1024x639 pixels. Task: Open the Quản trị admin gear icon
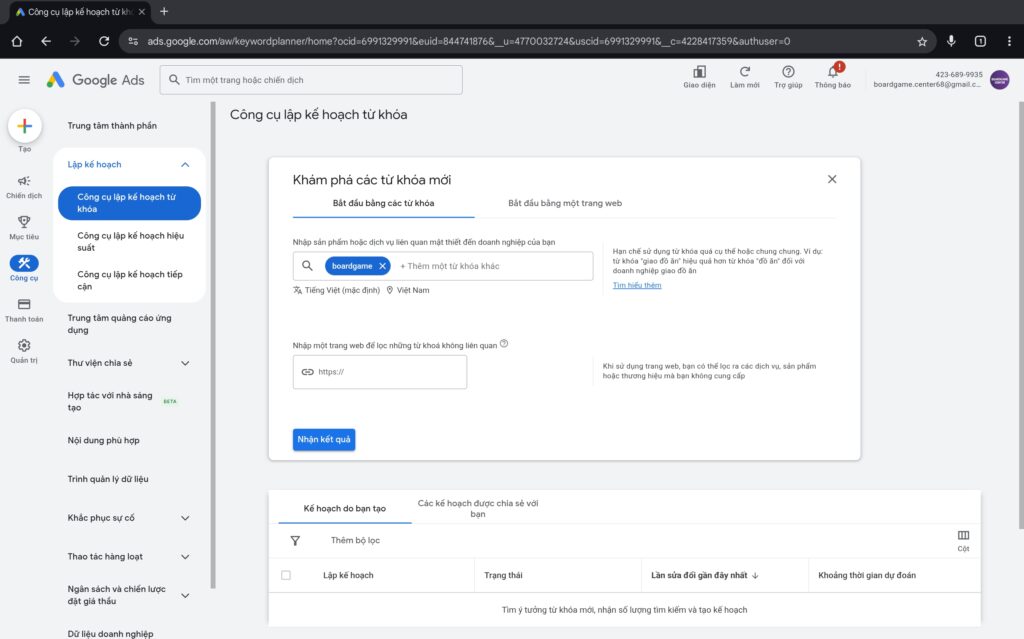pyautogui.click(x=24, y=346)
